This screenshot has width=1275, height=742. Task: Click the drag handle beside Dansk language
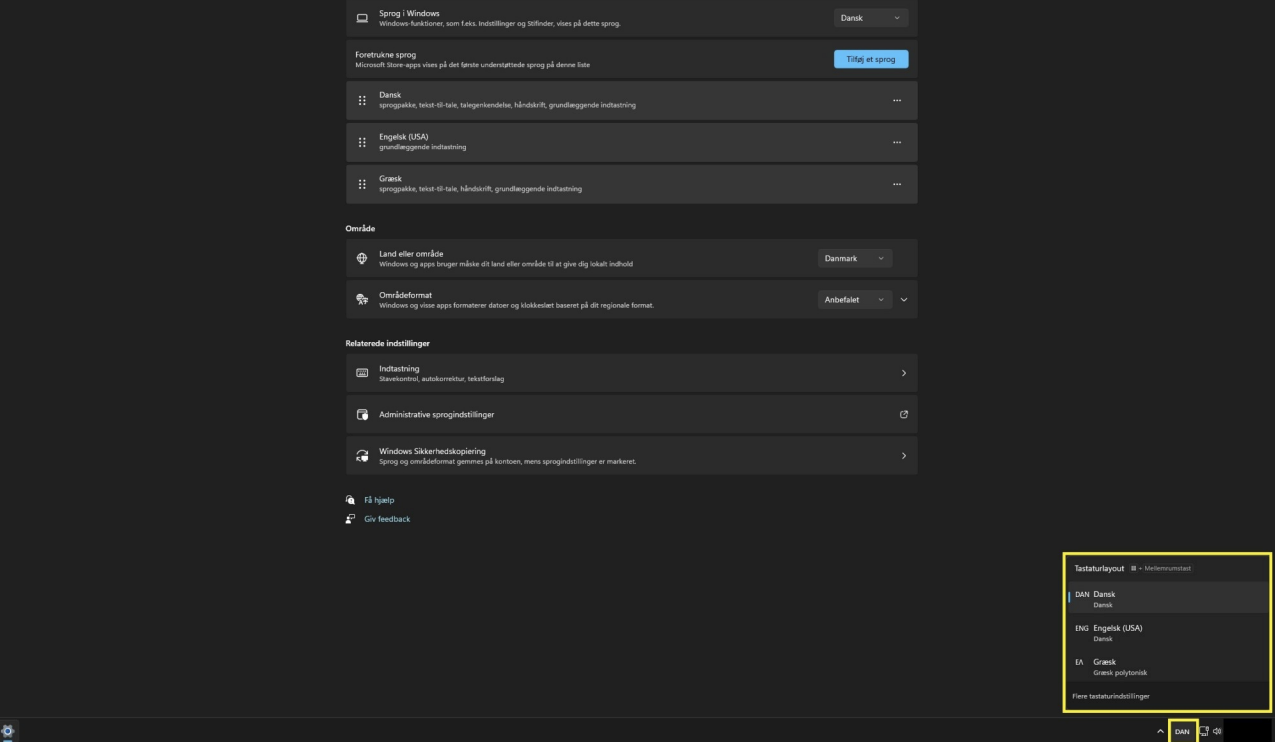[x=362, y=100]
